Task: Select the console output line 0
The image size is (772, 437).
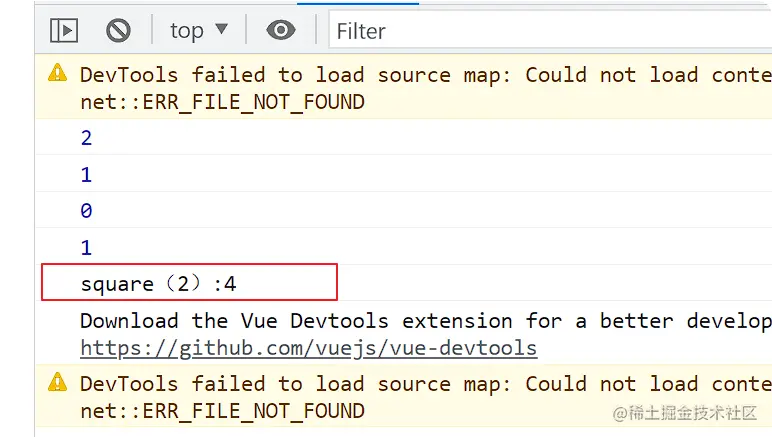Action: click(404, 210)
